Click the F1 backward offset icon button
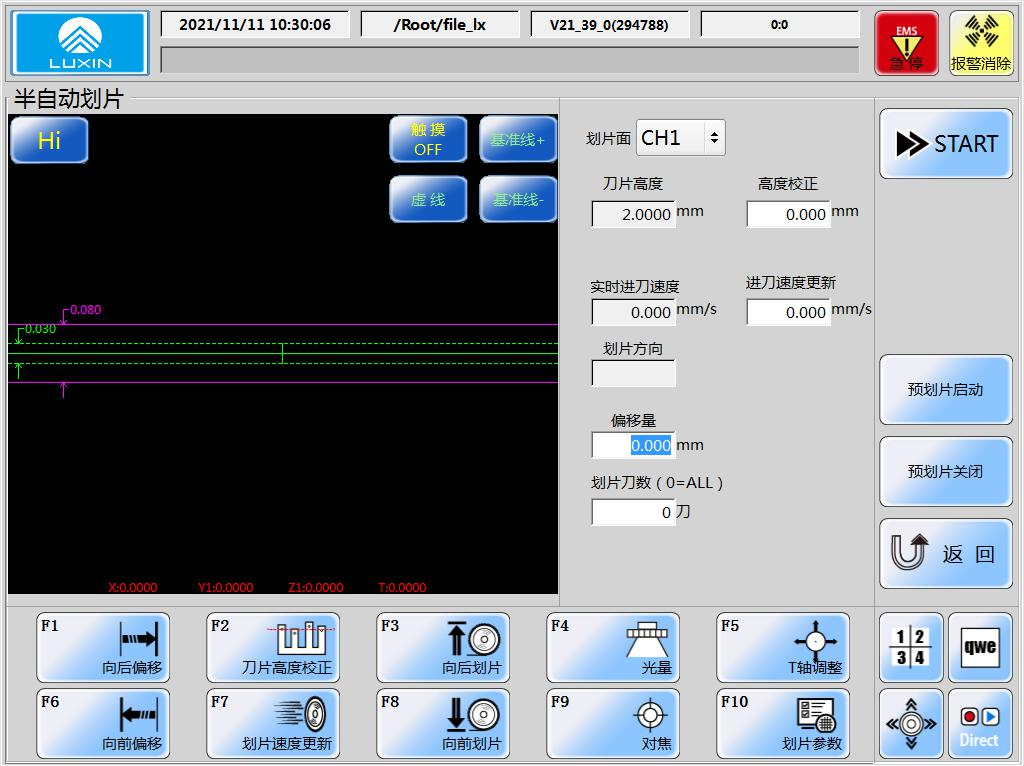 [102, 648]
